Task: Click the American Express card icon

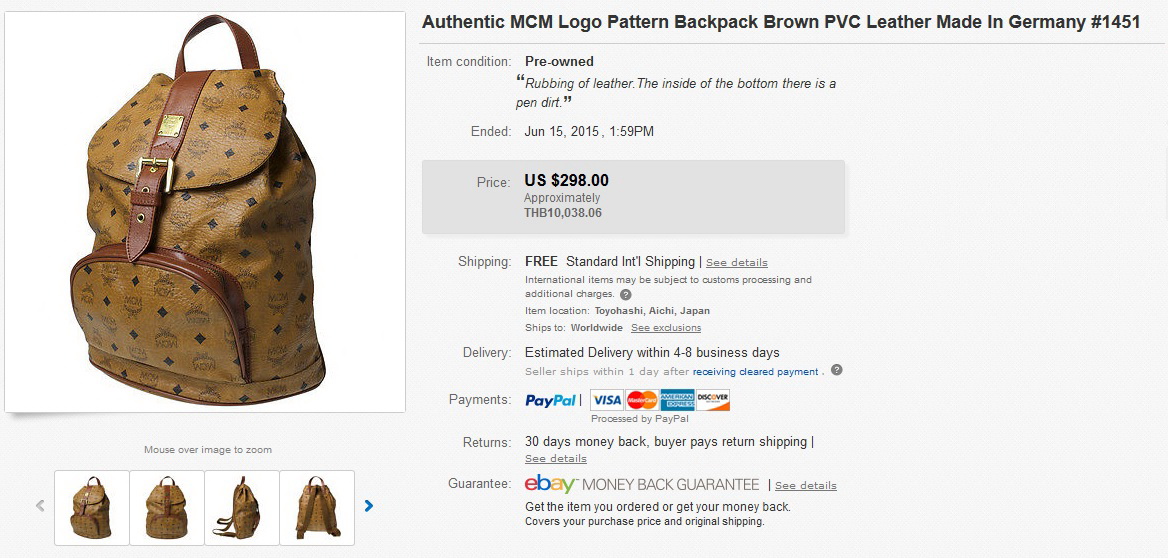Action: point(677,400)
